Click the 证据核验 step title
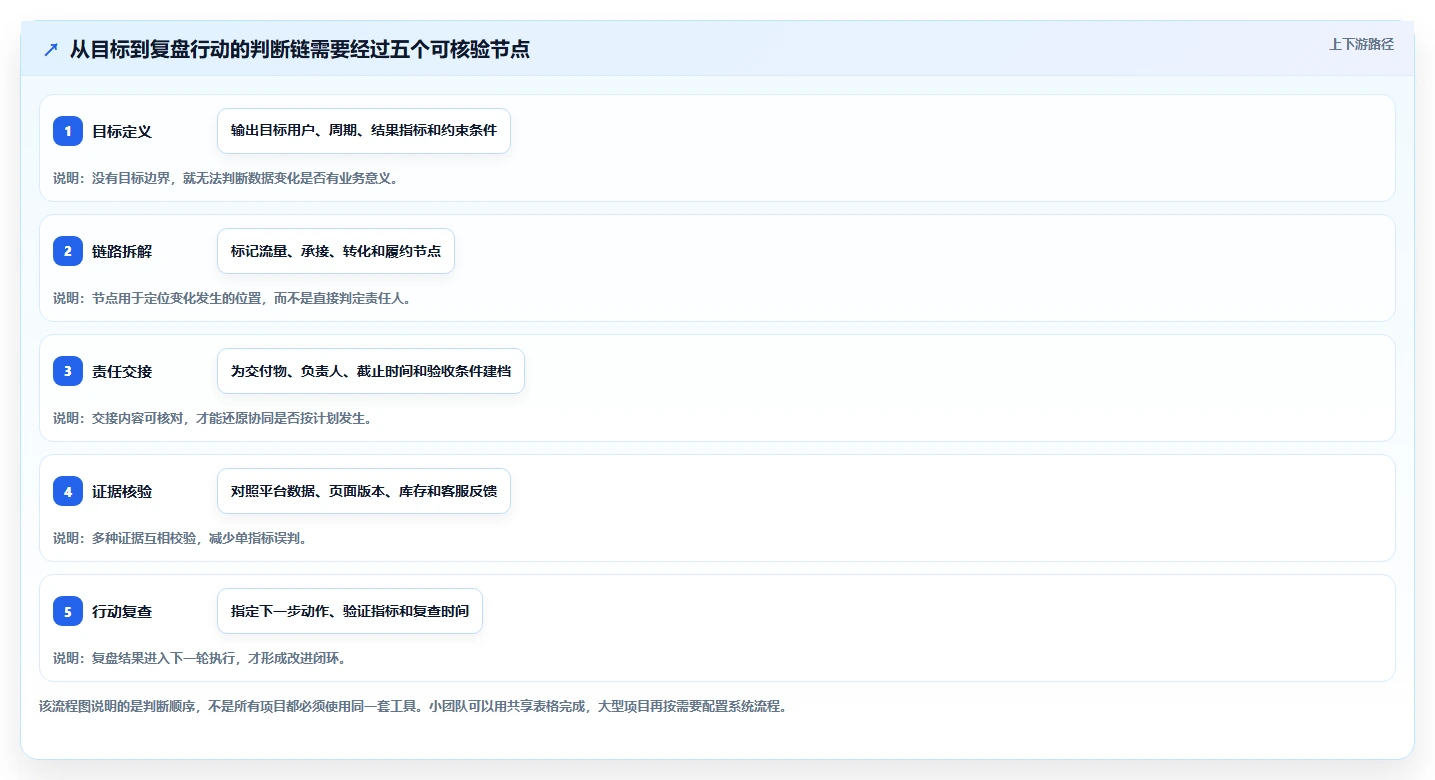Viewport: 1435px width, 780px height. (122, 491)
